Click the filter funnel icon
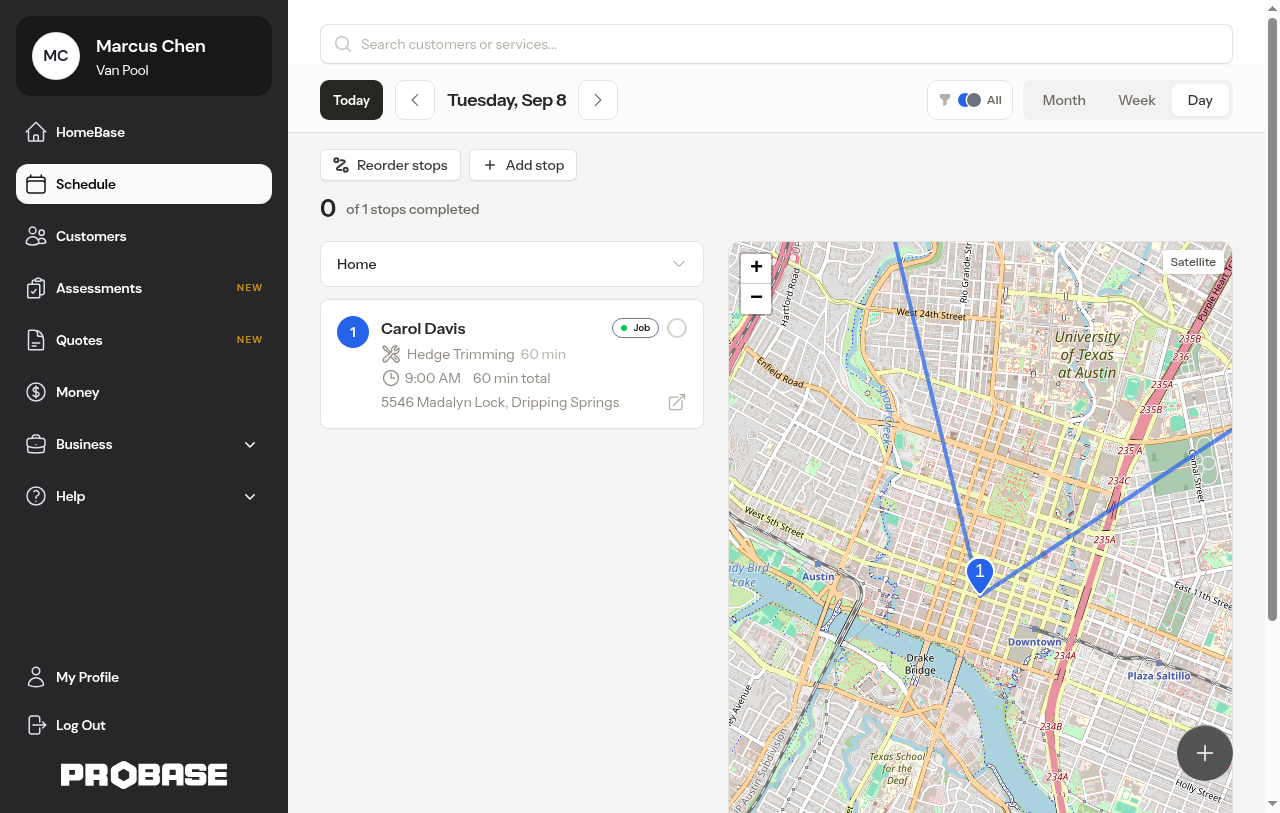 point(945,100)
